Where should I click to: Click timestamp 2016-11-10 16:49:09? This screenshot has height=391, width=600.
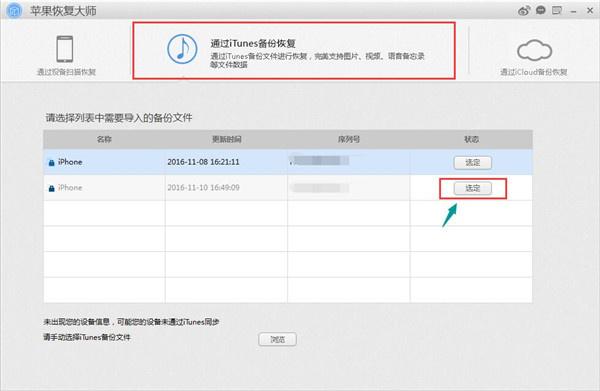(x=204, y=187)
